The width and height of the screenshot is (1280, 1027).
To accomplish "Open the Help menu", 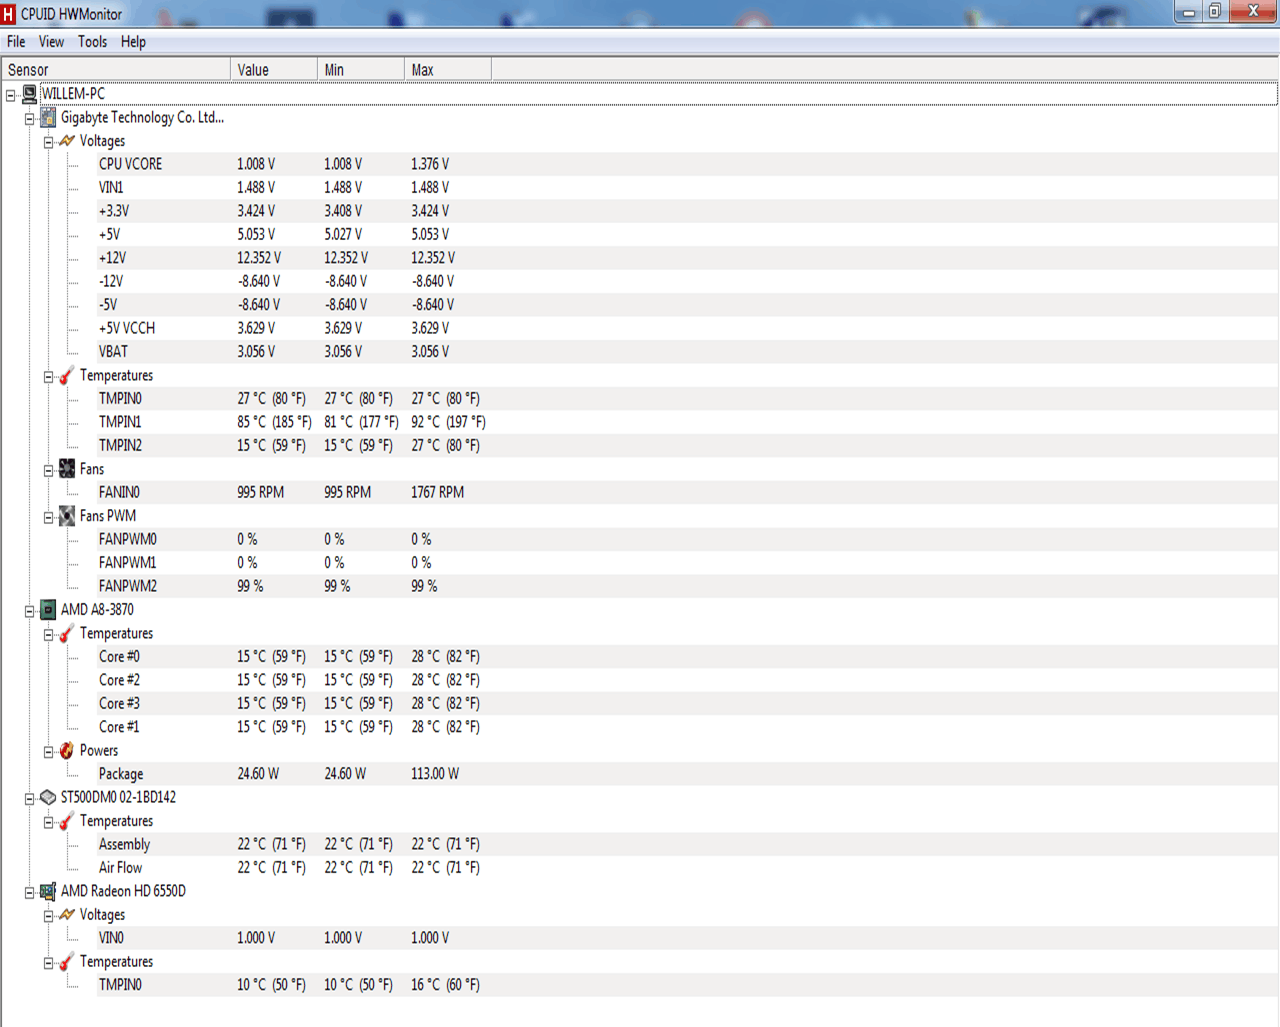I will pos(133,42).
